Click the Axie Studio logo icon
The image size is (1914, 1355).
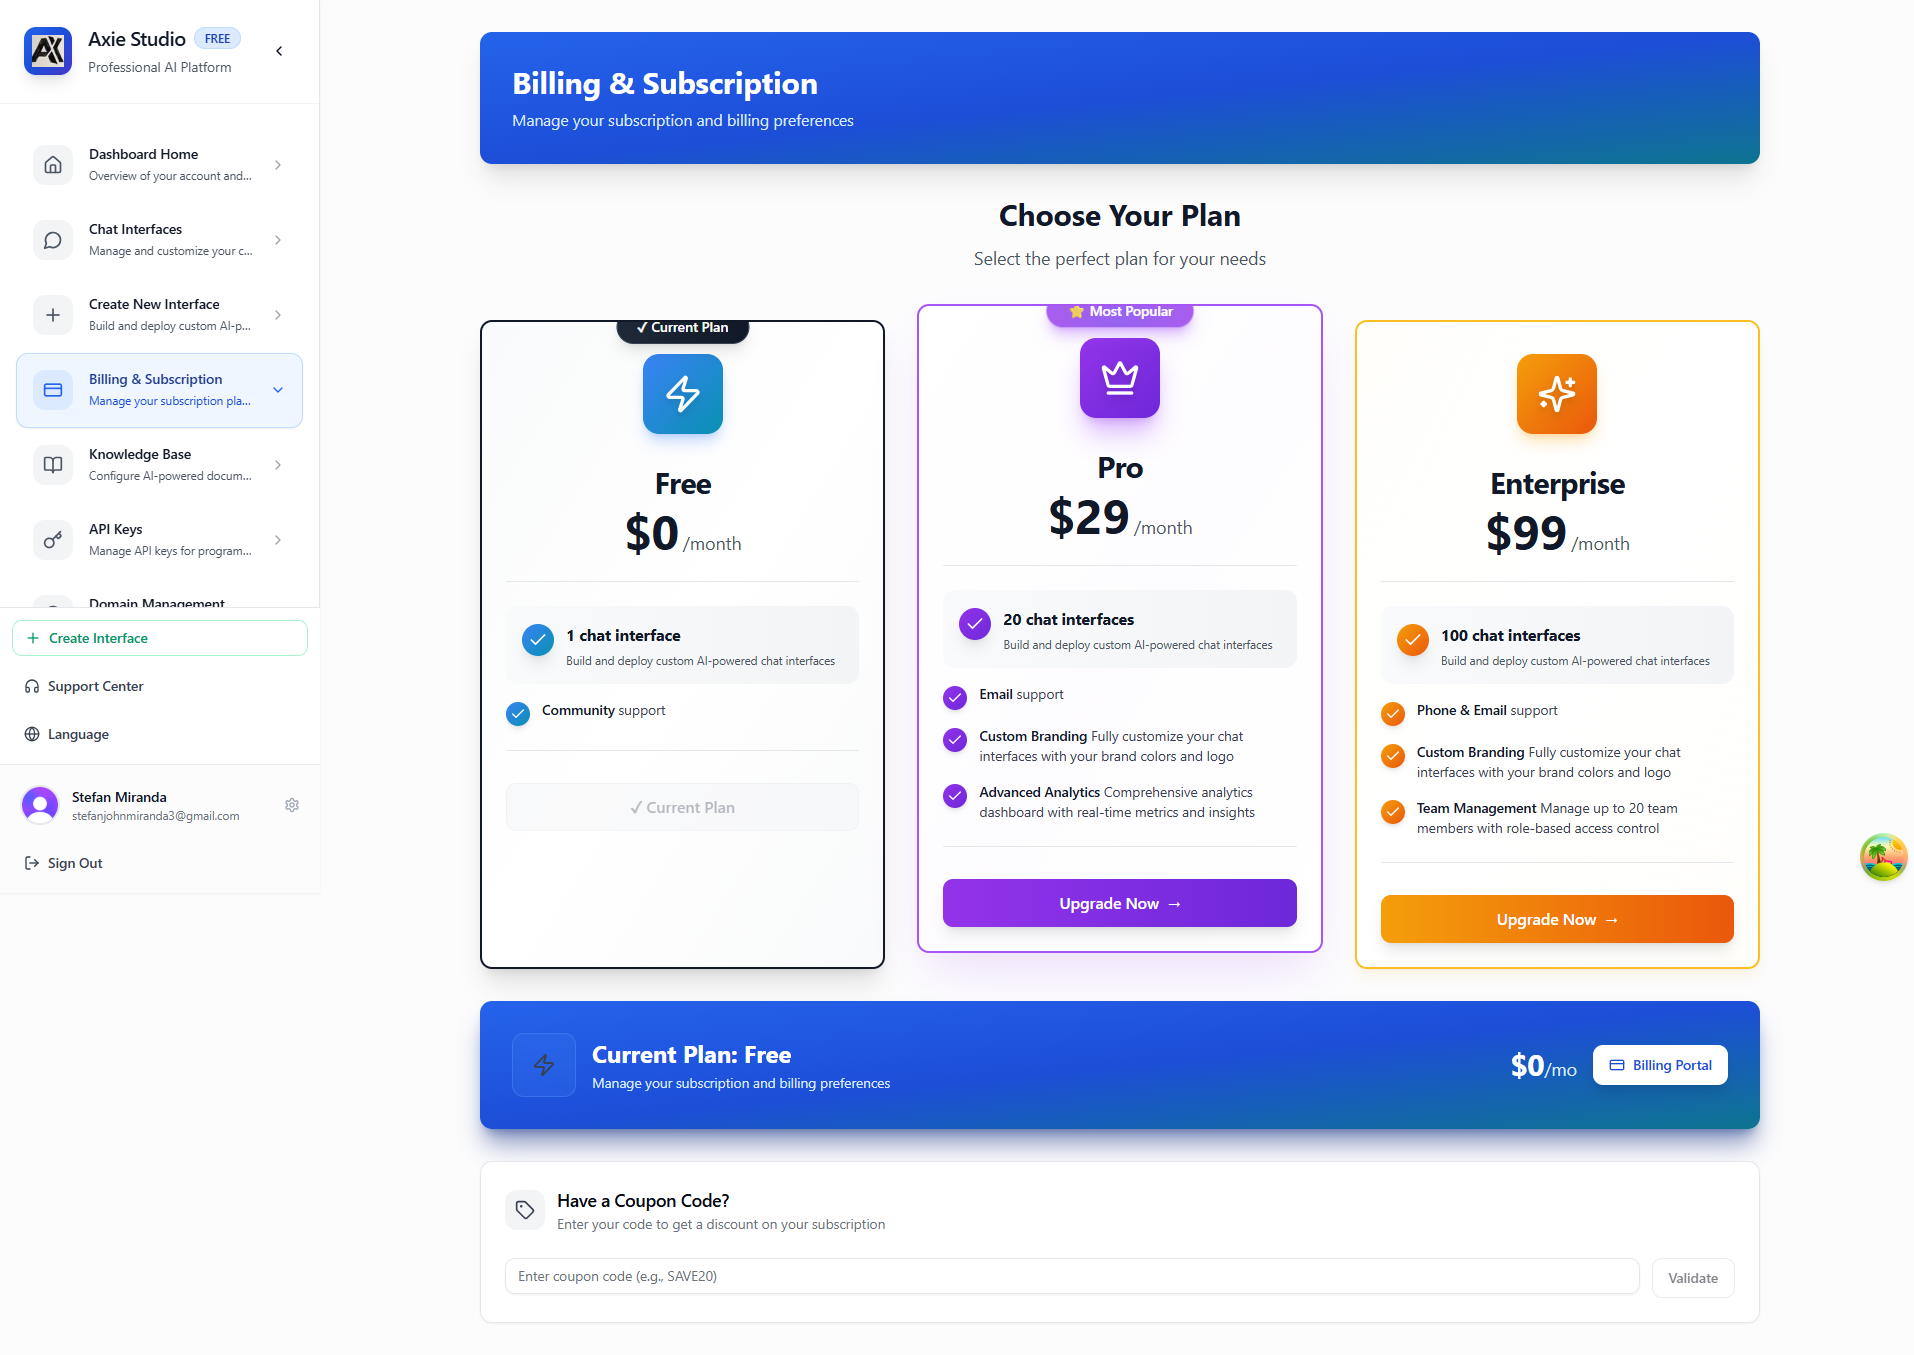47,51
